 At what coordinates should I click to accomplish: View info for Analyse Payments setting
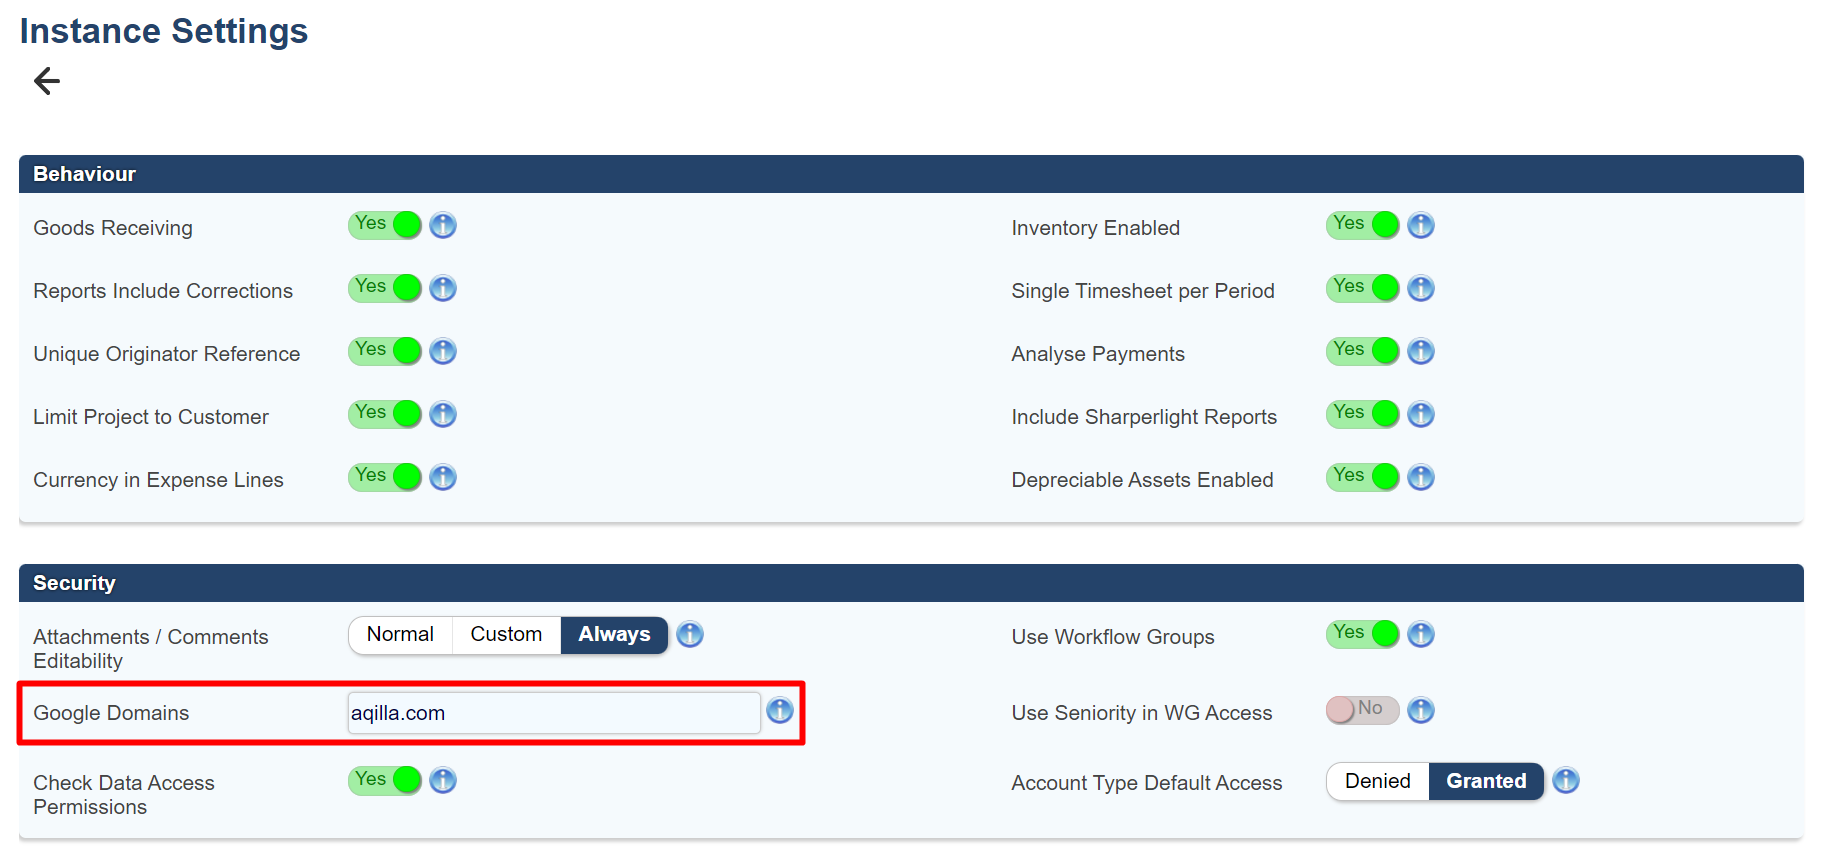[x=1420, y=351]
